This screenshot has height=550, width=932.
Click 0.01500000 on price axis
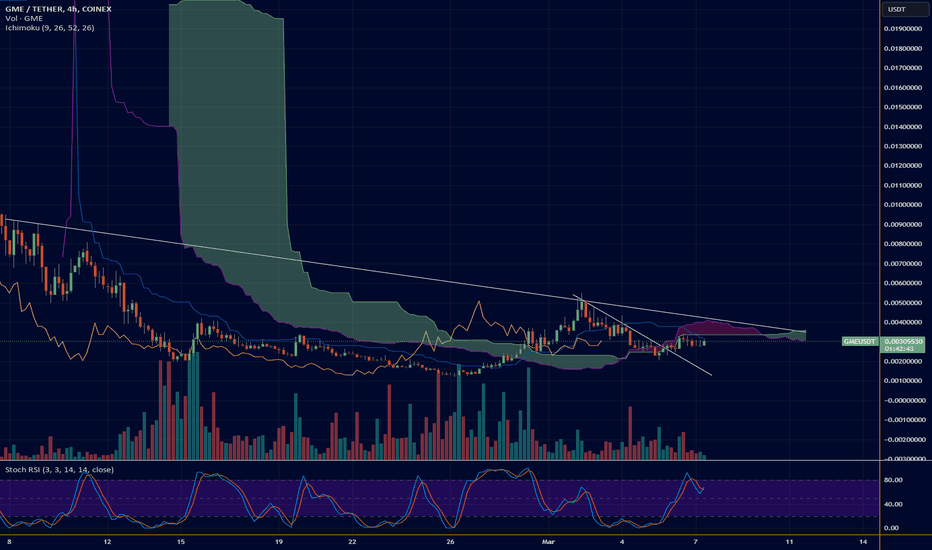(903, 107)
